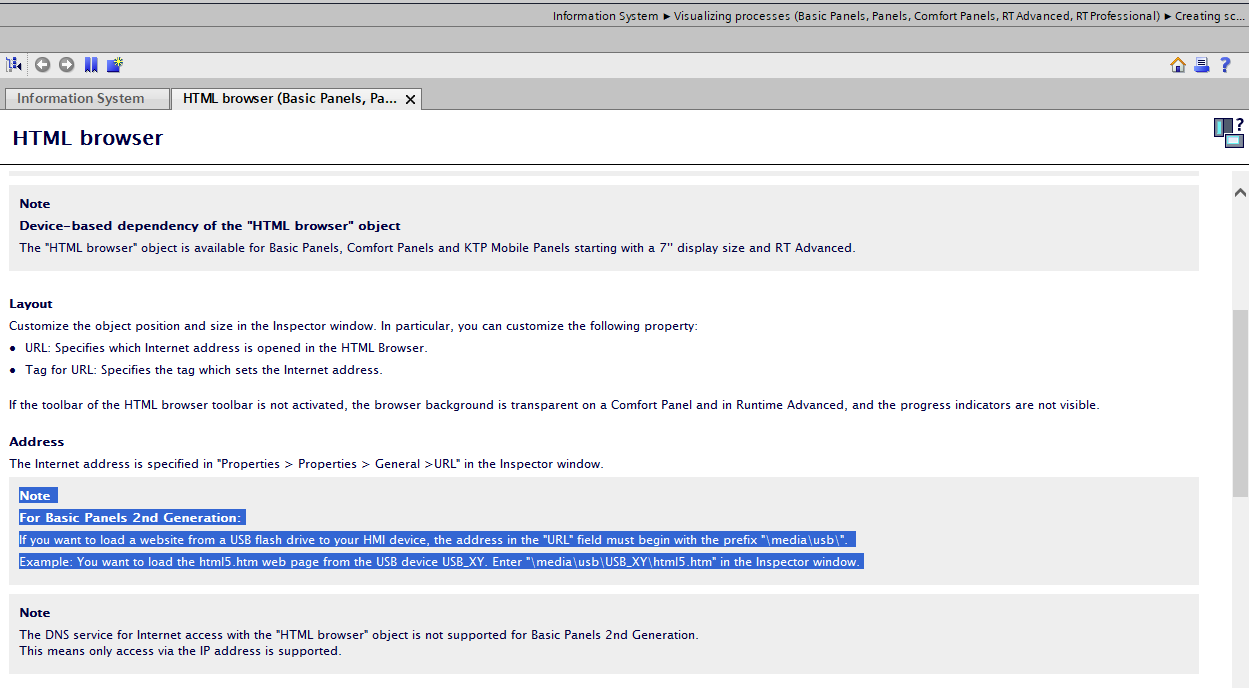Click the "HTML browser" page heading
The width and height of the screenshot is (1249, 688).
[88, 138]
